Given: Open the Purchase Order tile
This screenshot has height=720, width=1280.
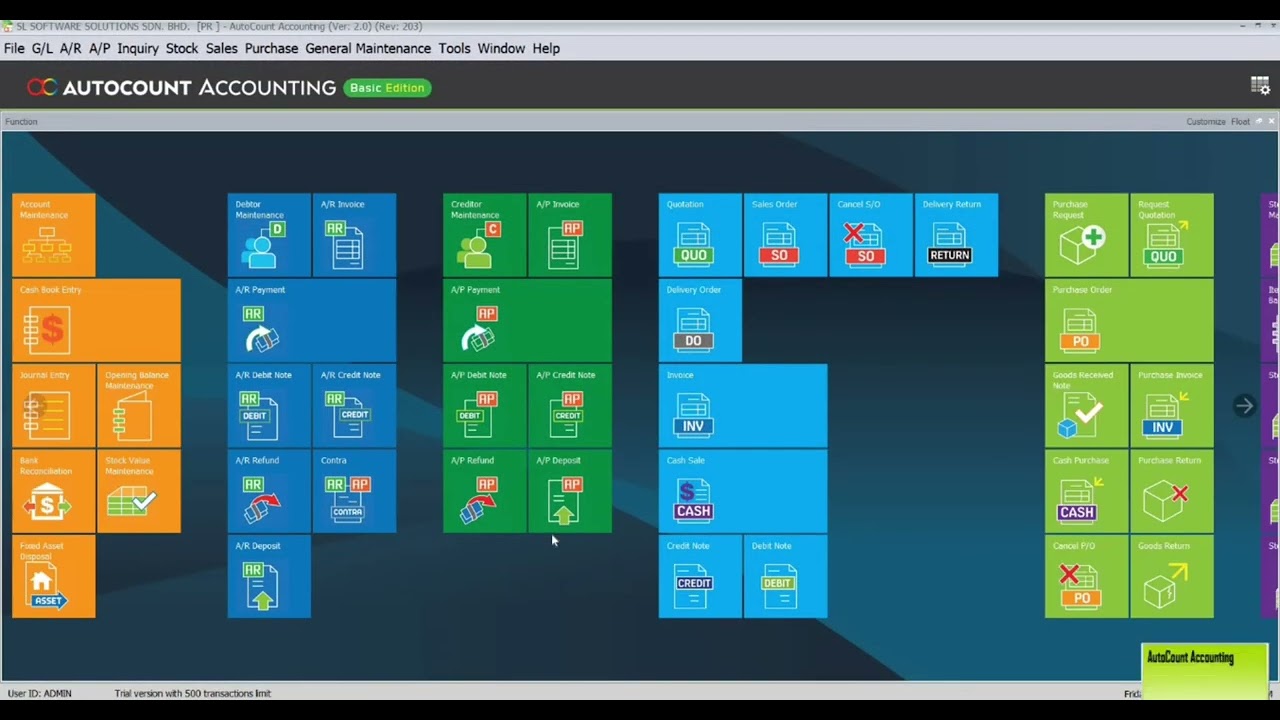Looking at the screenshot, I should click(1129, 320).
